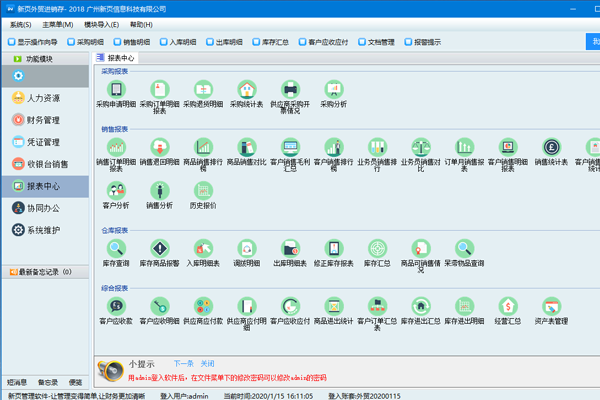600x400 pixels.
Task: Open the 销售分析 report icon
Action: pos(160,191)
